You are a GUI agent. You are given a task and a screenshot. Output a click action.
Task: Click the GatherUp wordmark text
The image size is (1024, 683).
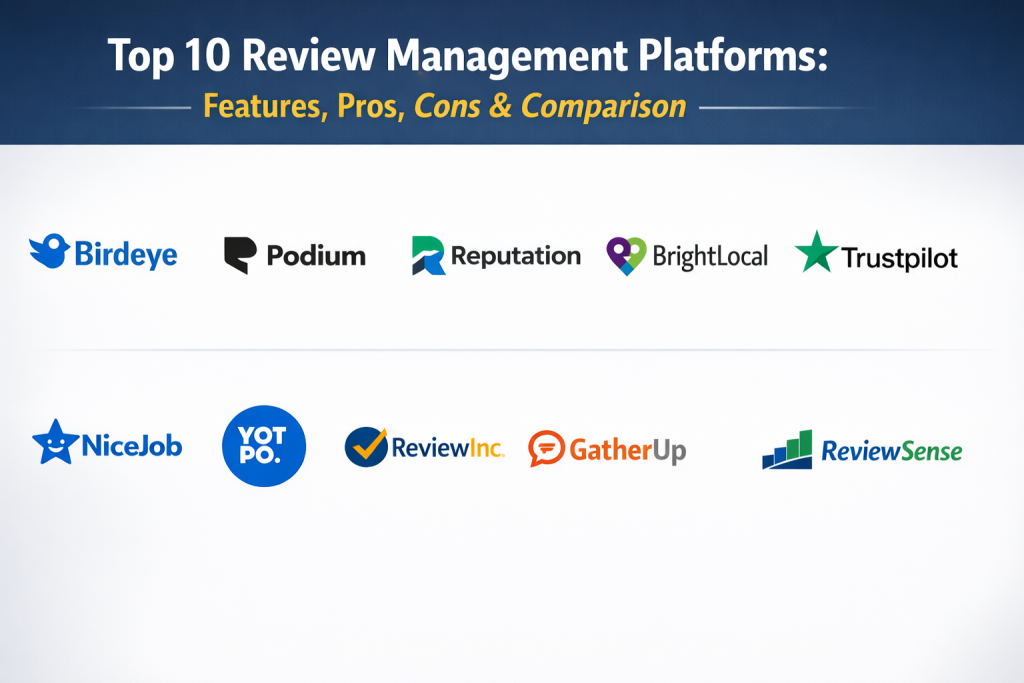(x=627, y=450)
